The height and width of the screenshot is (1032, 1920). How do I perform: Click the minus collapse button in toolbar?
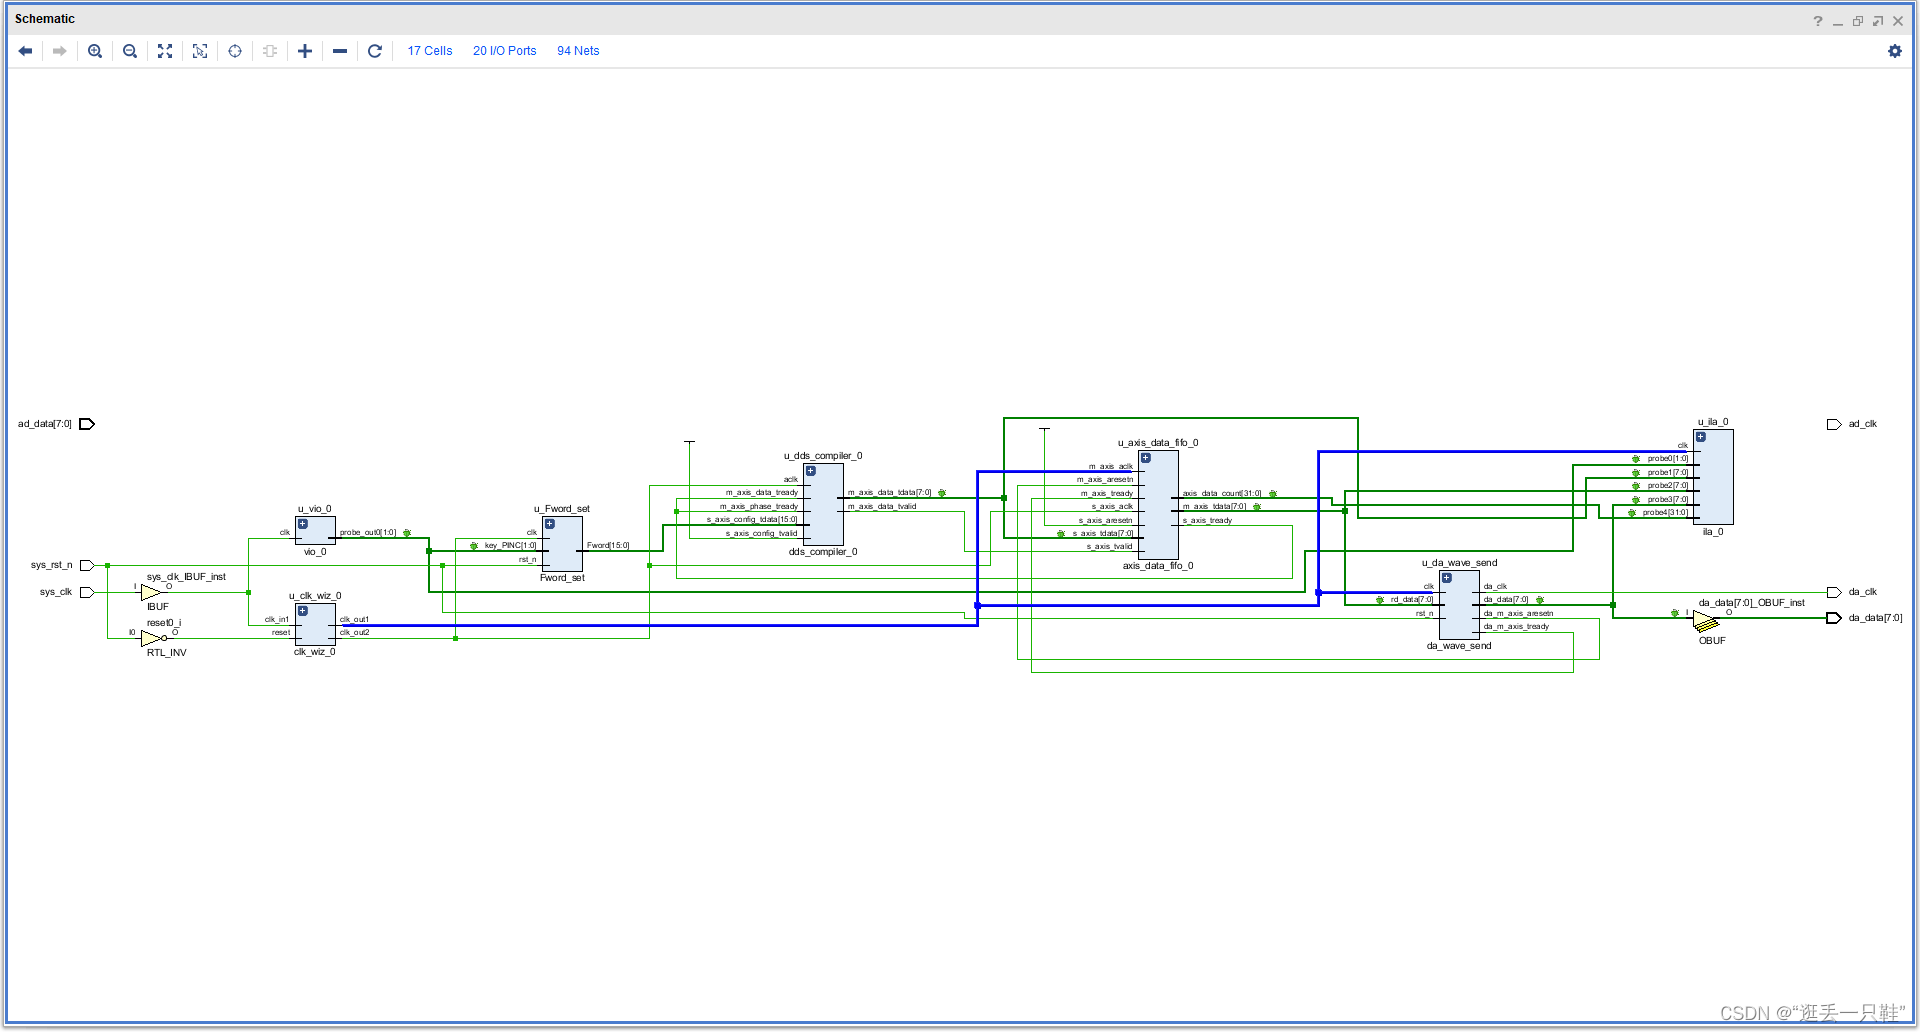coord(340,51)
